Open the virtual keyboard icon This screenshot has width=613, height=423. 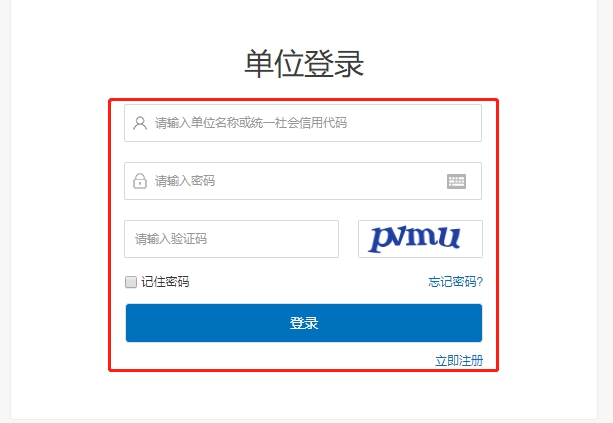[456, 181]
